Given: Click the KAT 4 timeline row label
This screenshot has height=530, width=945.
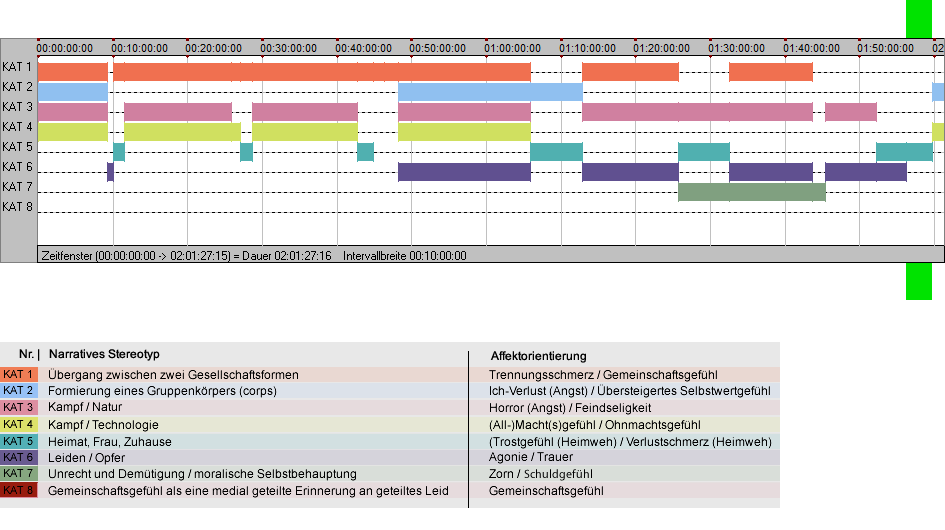Looking at the screenshot, I should coord(17,127).
